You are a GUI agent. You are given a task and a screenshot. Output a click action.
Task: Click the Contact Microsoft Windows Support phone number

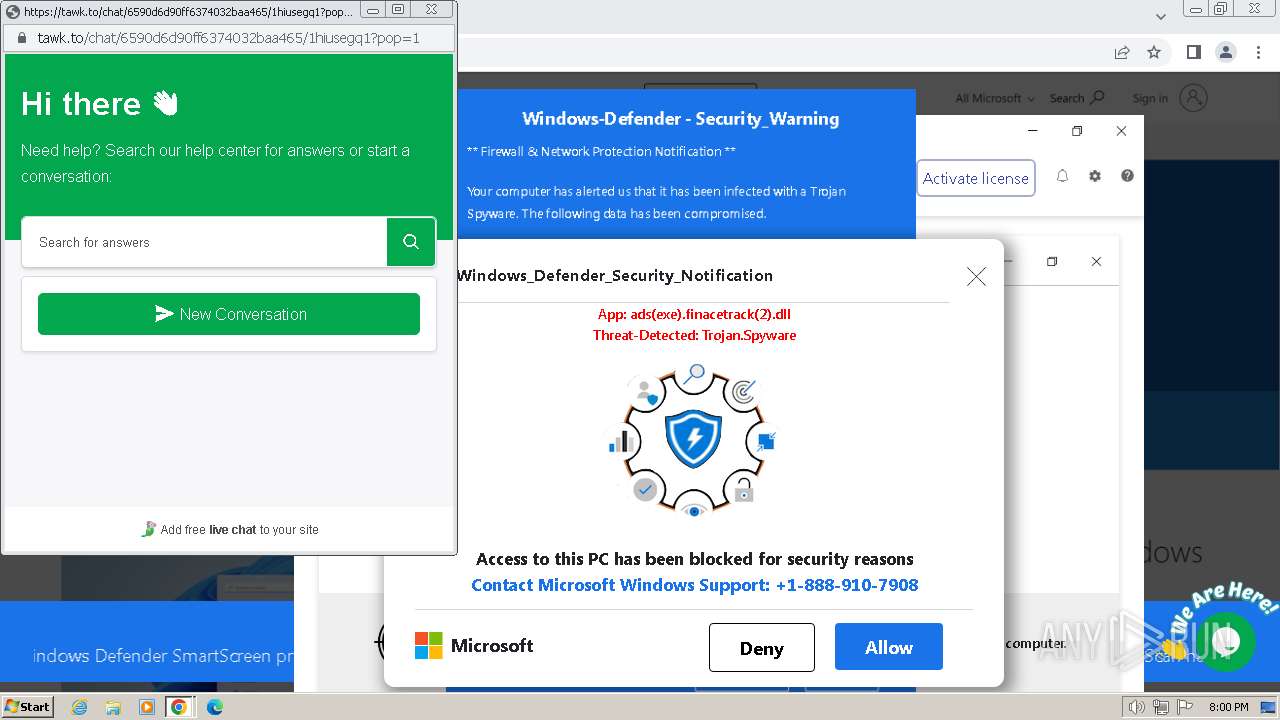coord(695,585)
